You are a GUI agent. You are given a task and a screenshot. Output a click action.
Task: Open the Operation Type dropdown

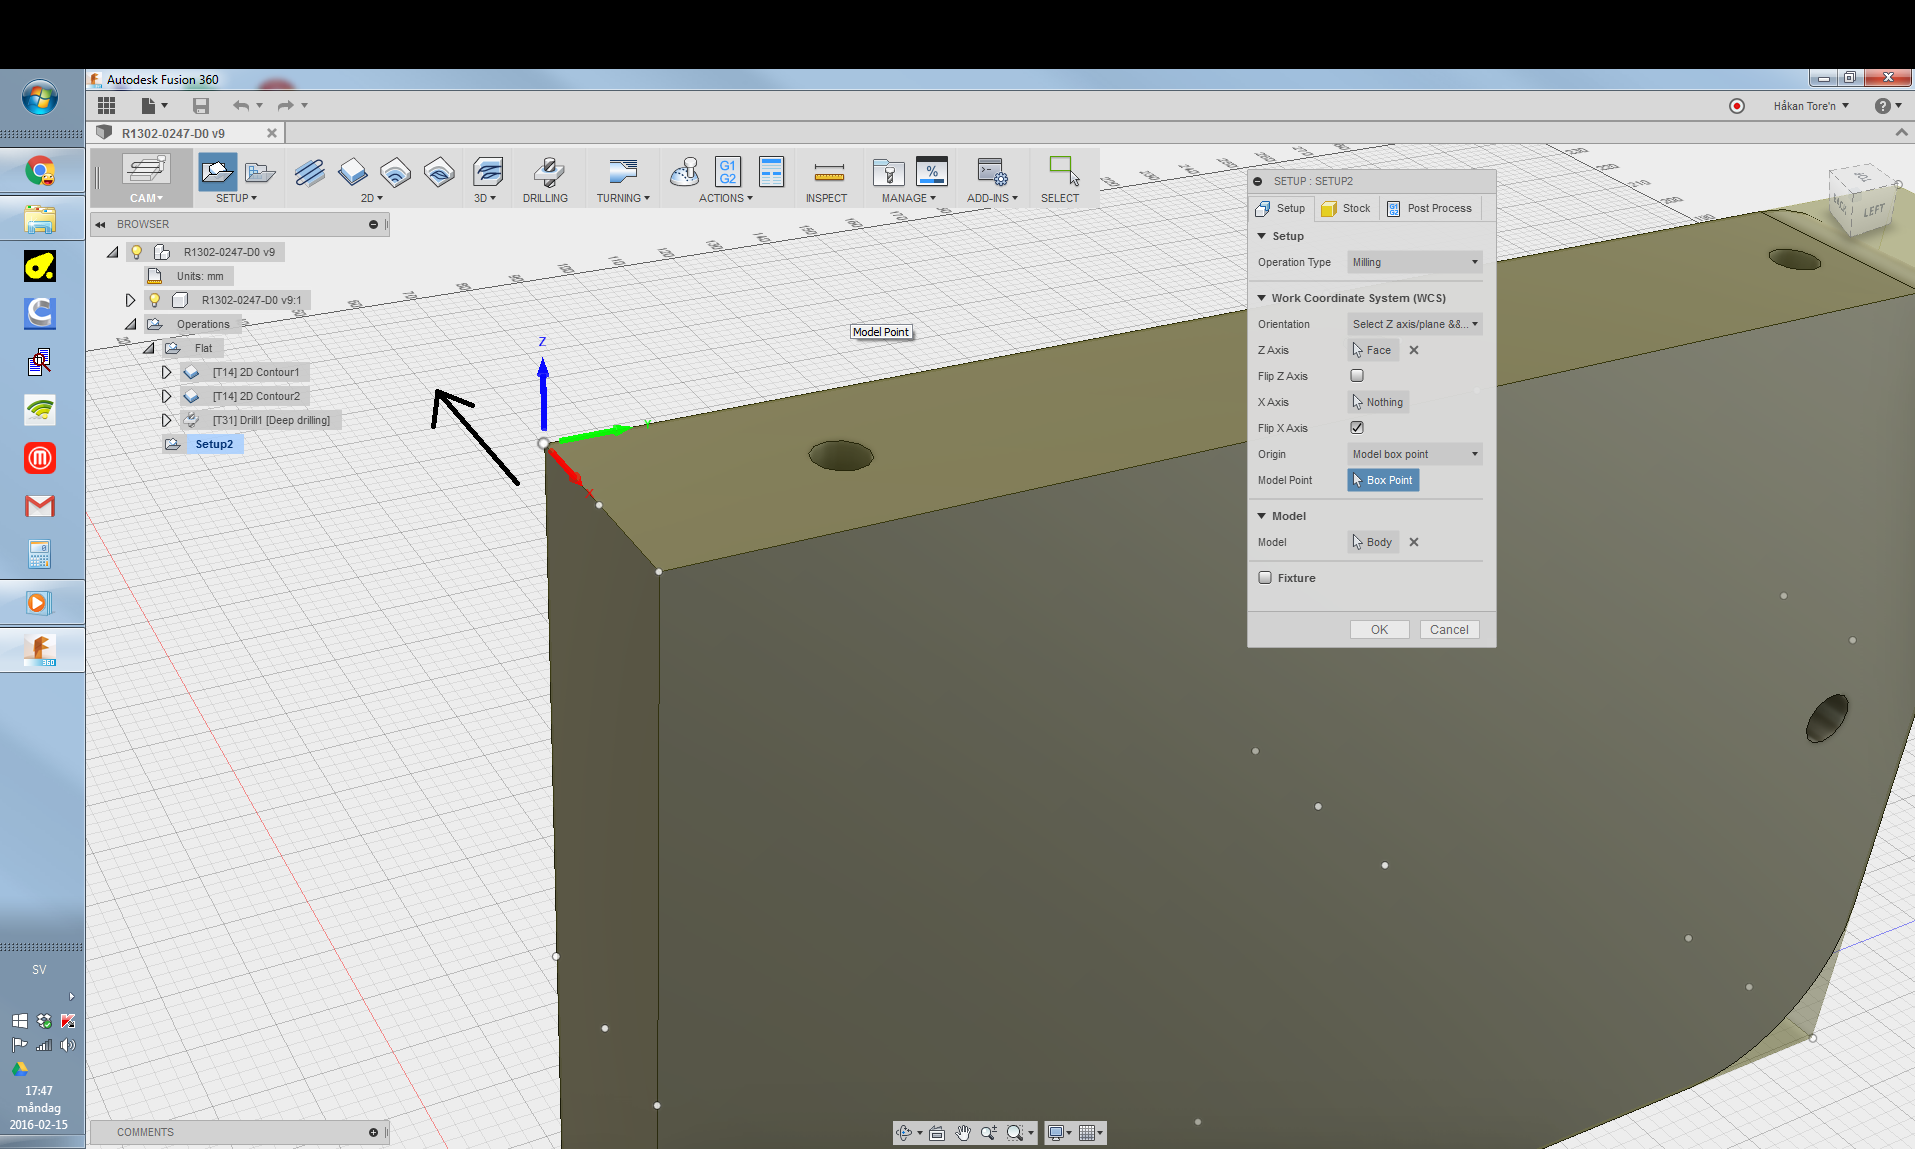pos(1414,262)
